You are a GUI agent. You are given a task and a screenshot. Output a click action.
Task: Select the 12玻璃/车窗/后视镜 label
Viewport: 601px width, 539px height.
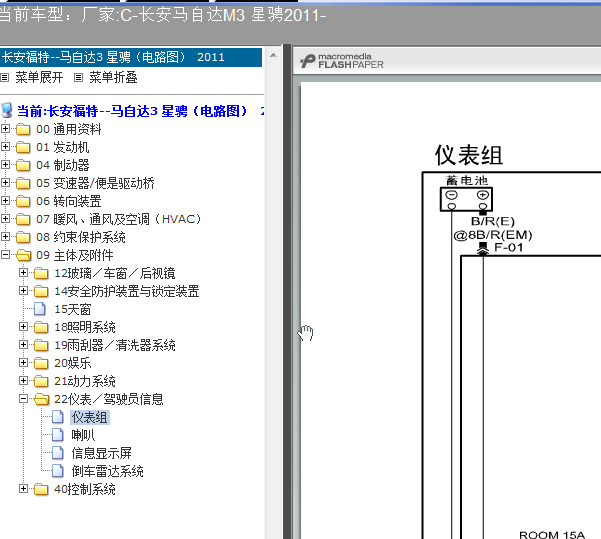tap(115, 273)
